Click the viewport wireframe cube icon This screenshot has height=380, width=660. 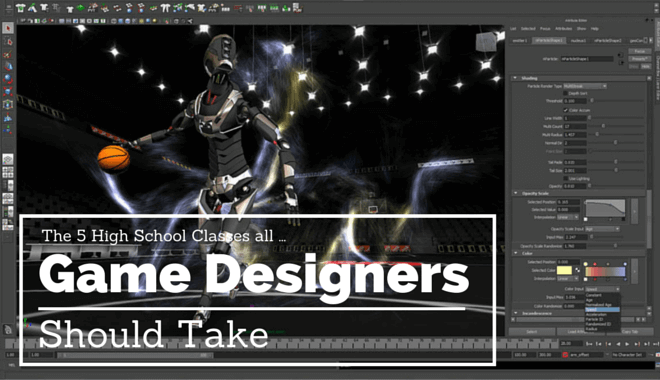tap(114, 21)
